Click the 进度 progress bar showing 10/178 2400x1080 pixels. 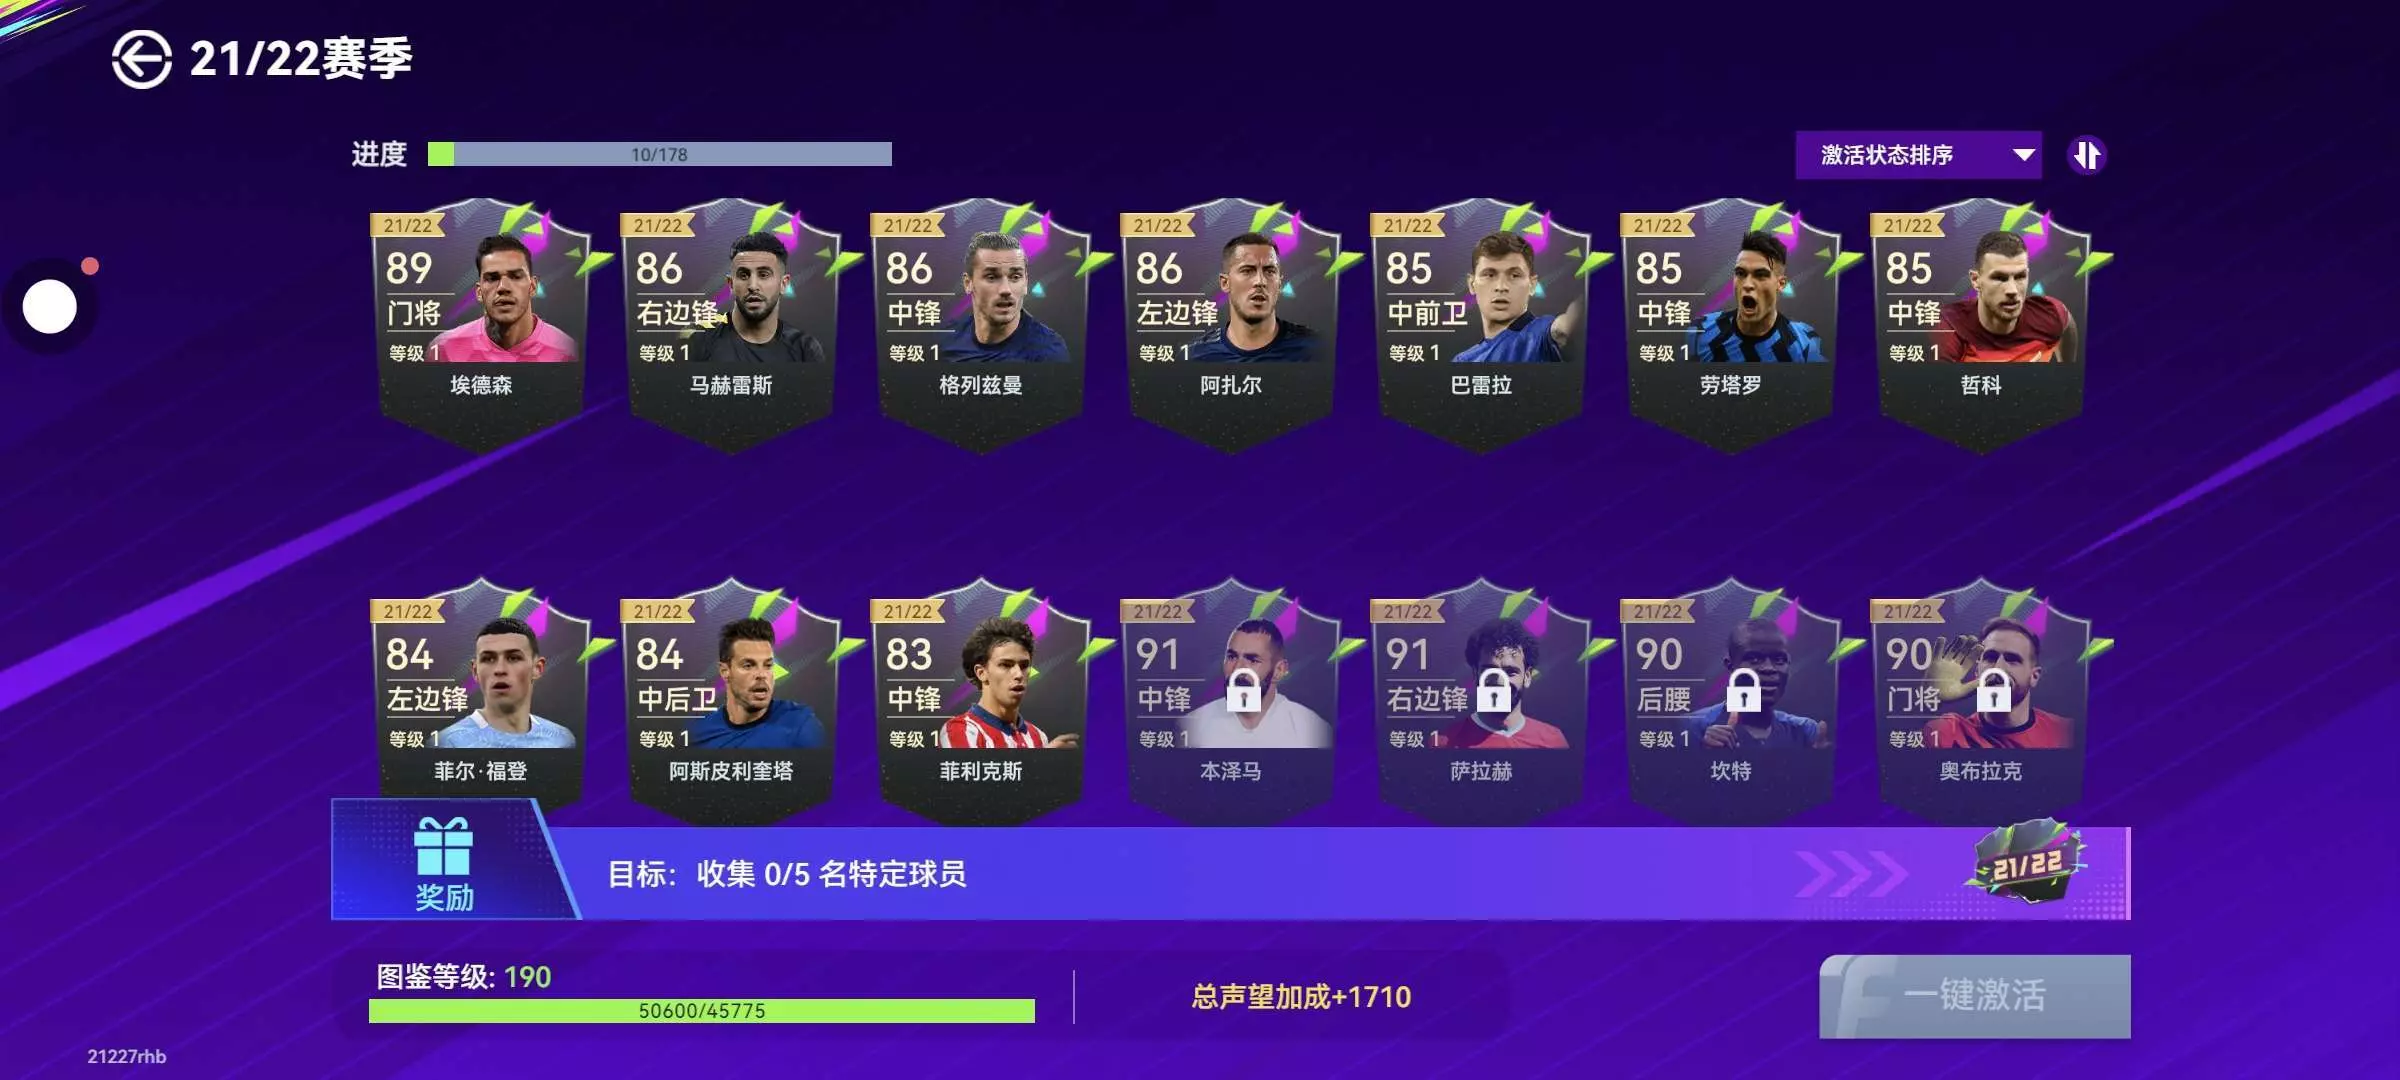point(660,154)
